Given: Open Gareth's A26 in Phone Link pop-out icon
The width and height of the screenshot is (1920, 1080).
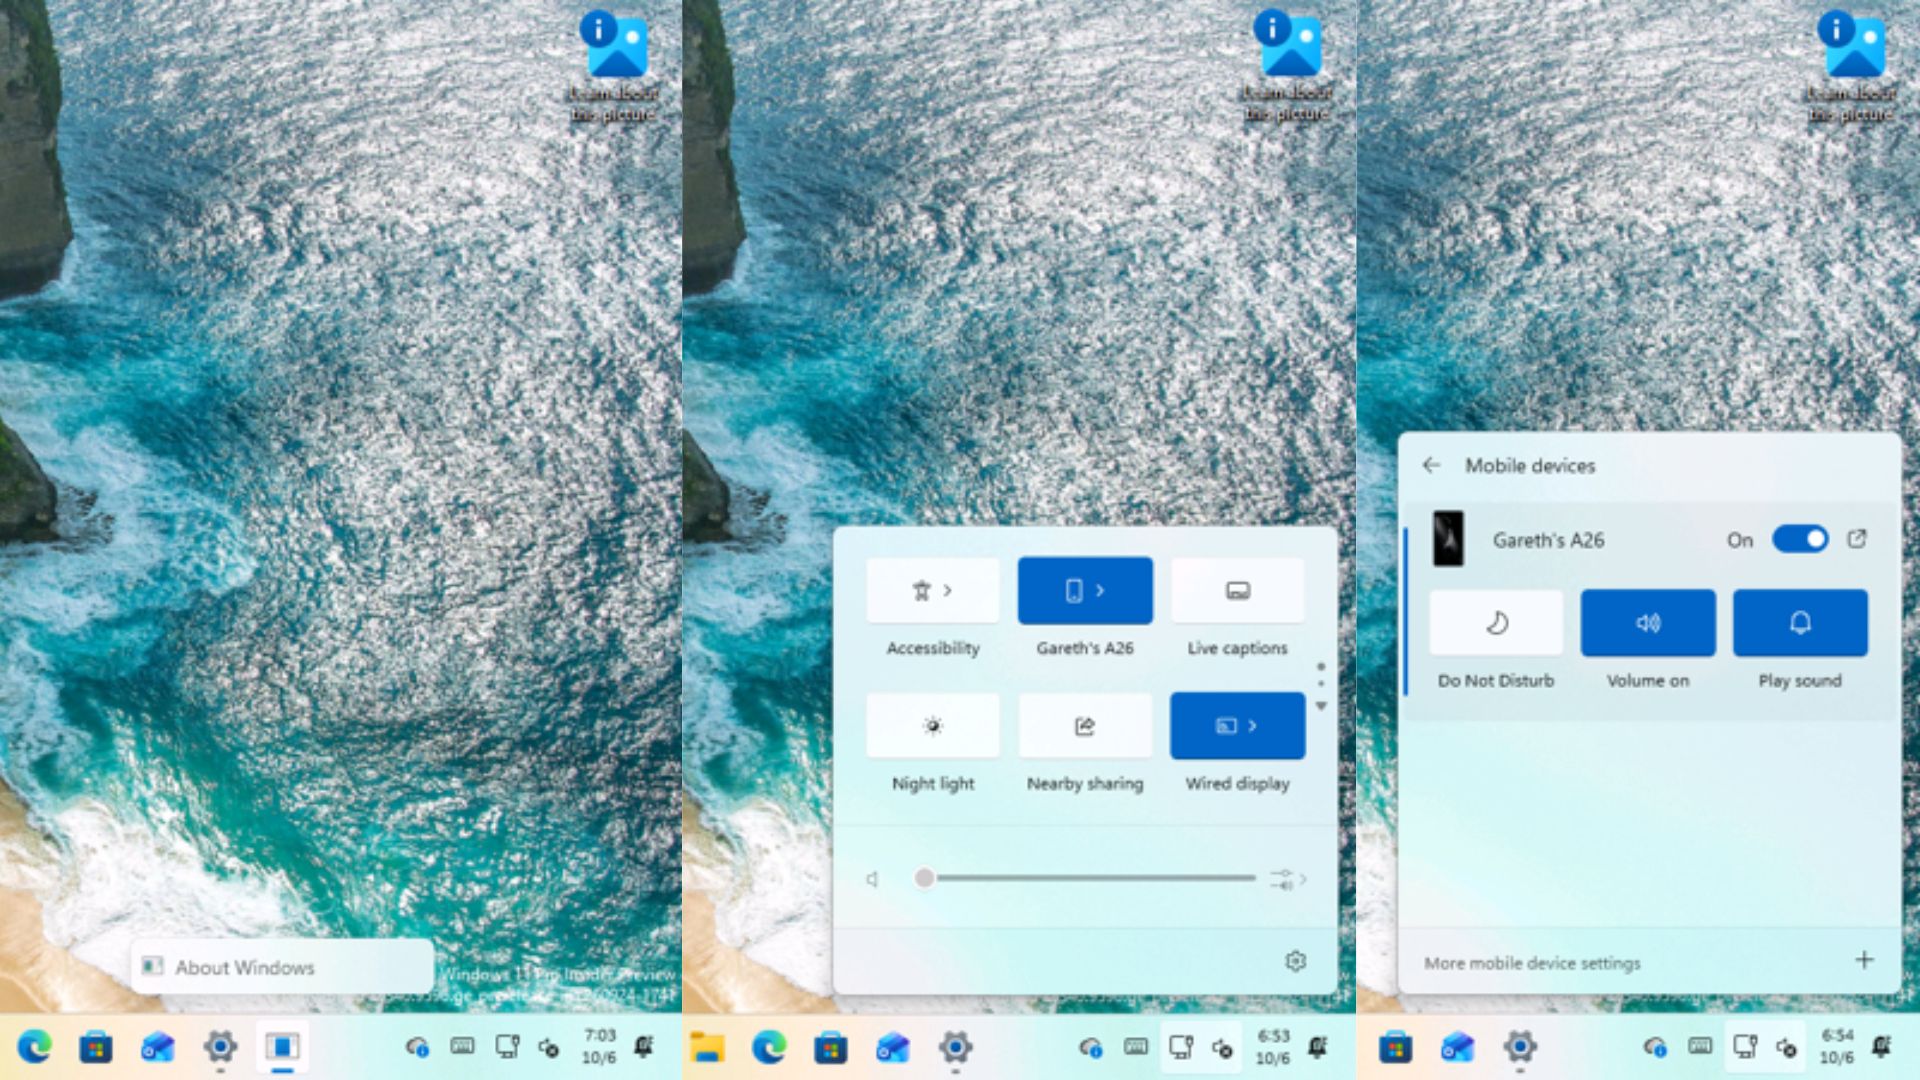Looking at the screenshot, I should pos(1857,539).
